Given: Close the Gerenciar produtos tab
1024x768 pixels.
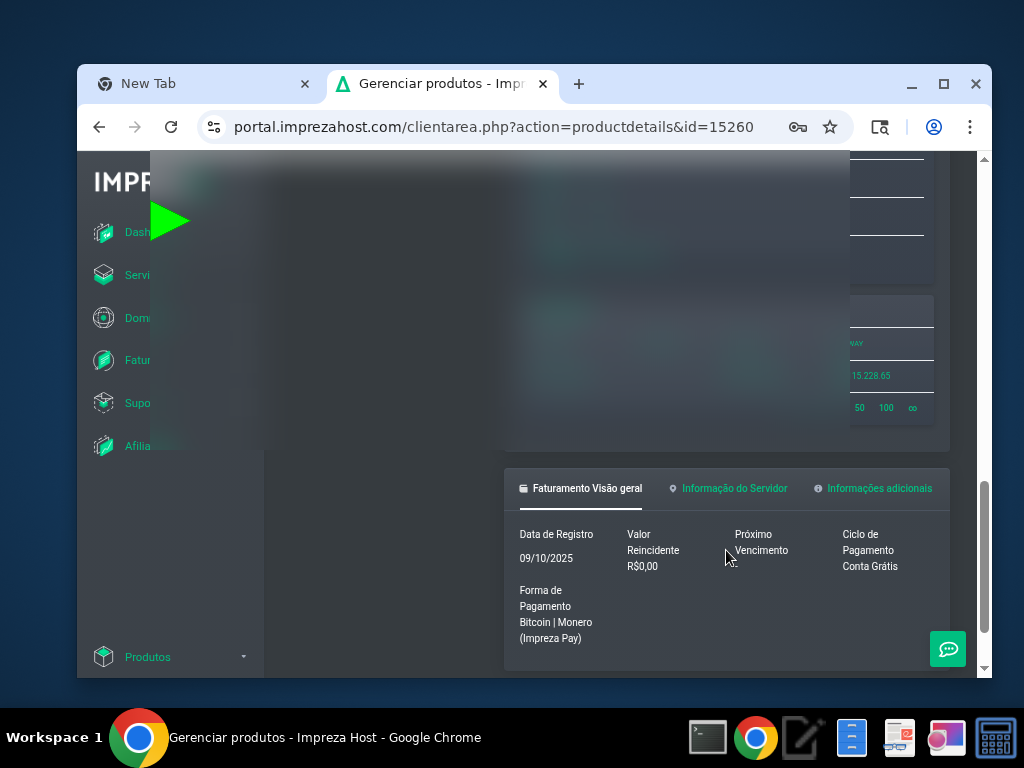Looking at the screenshot, I should click(x=543, y=84).
